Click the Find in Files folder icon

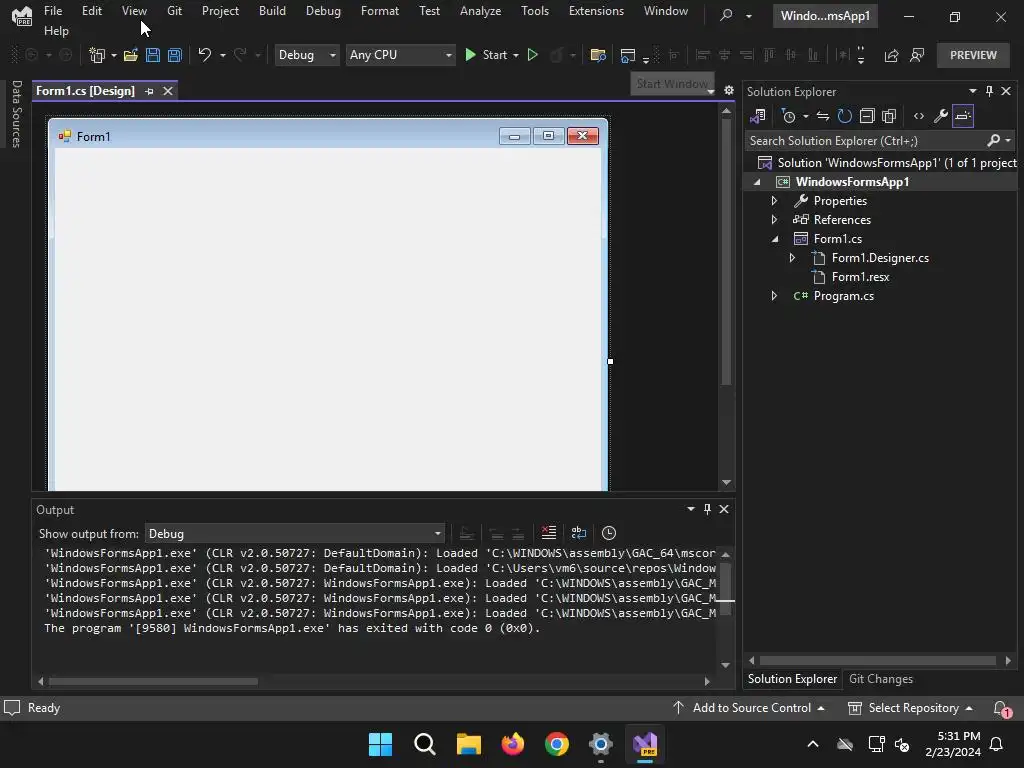(x=598, y=56)
